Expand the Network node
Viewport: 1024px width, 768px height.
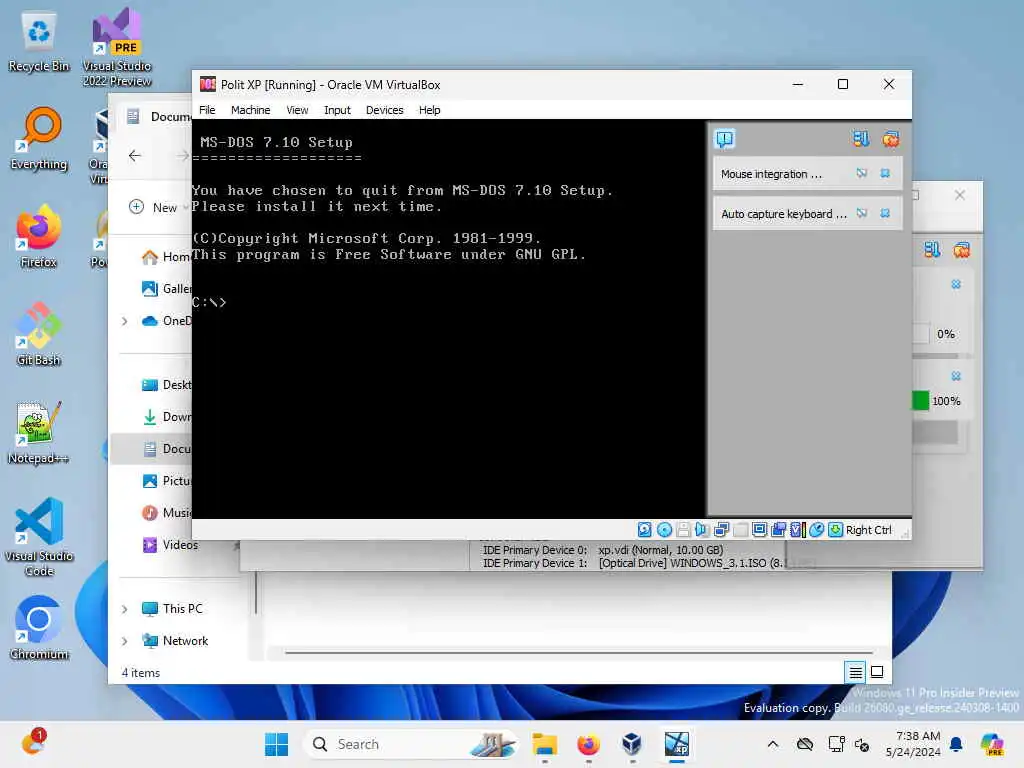[x=125, y=641]
